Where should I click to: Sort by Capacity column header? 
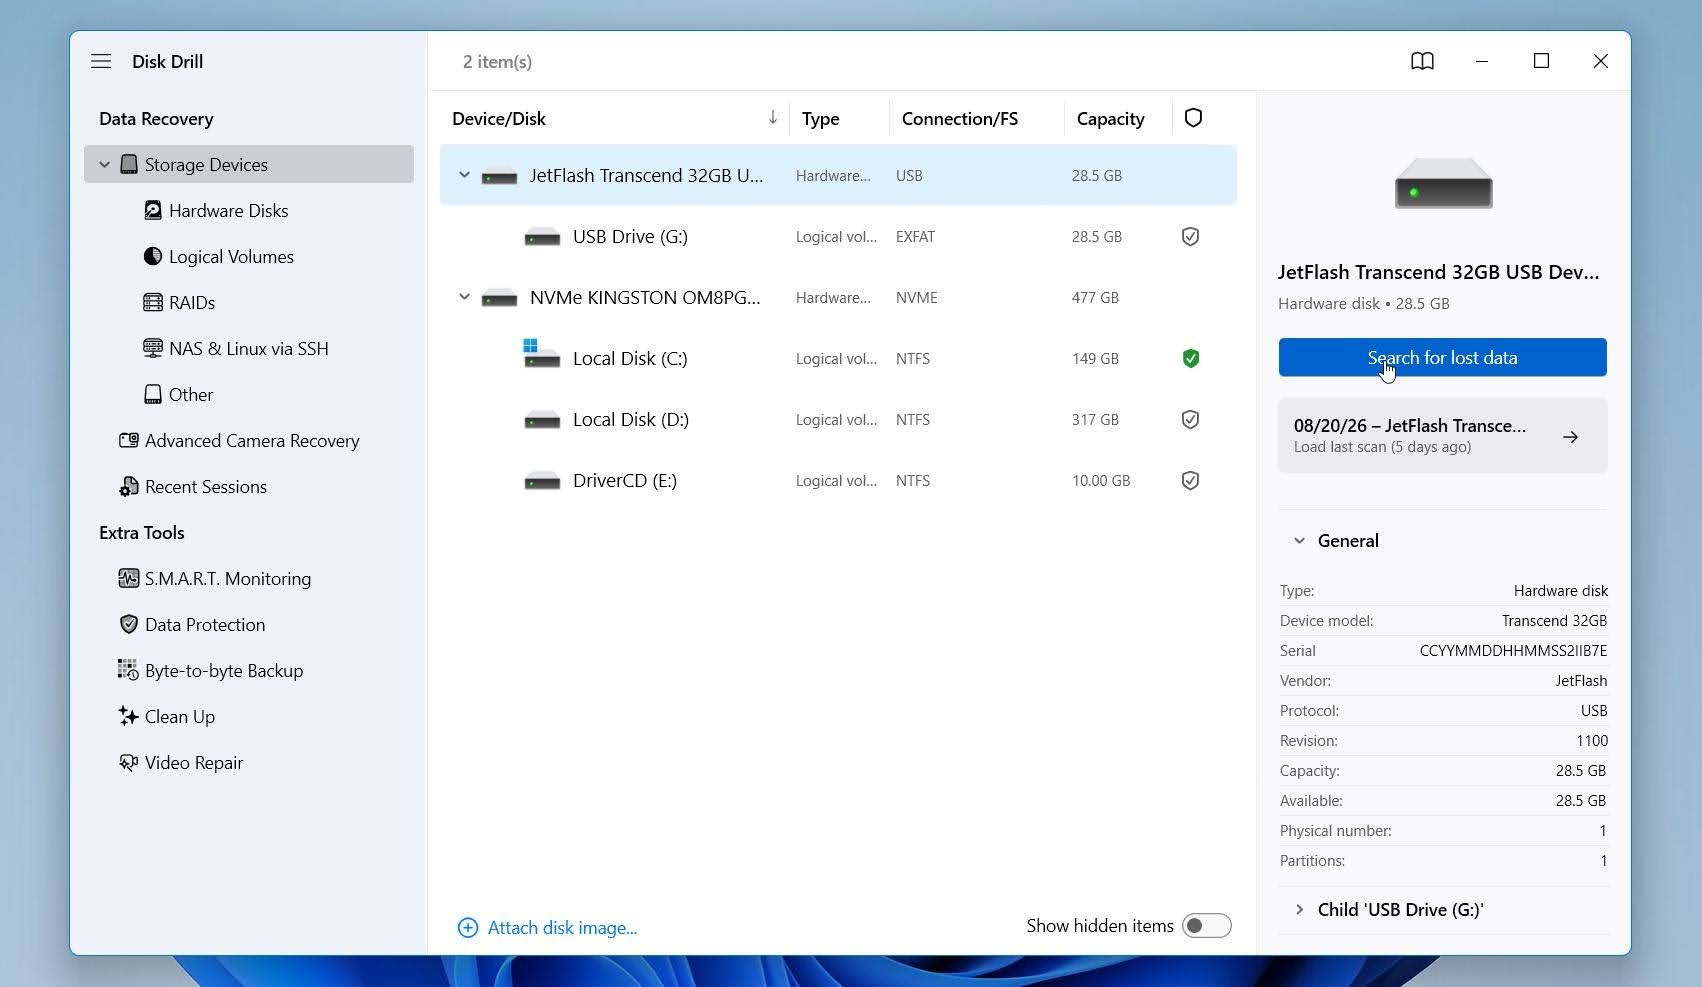tap(1110, 118)
